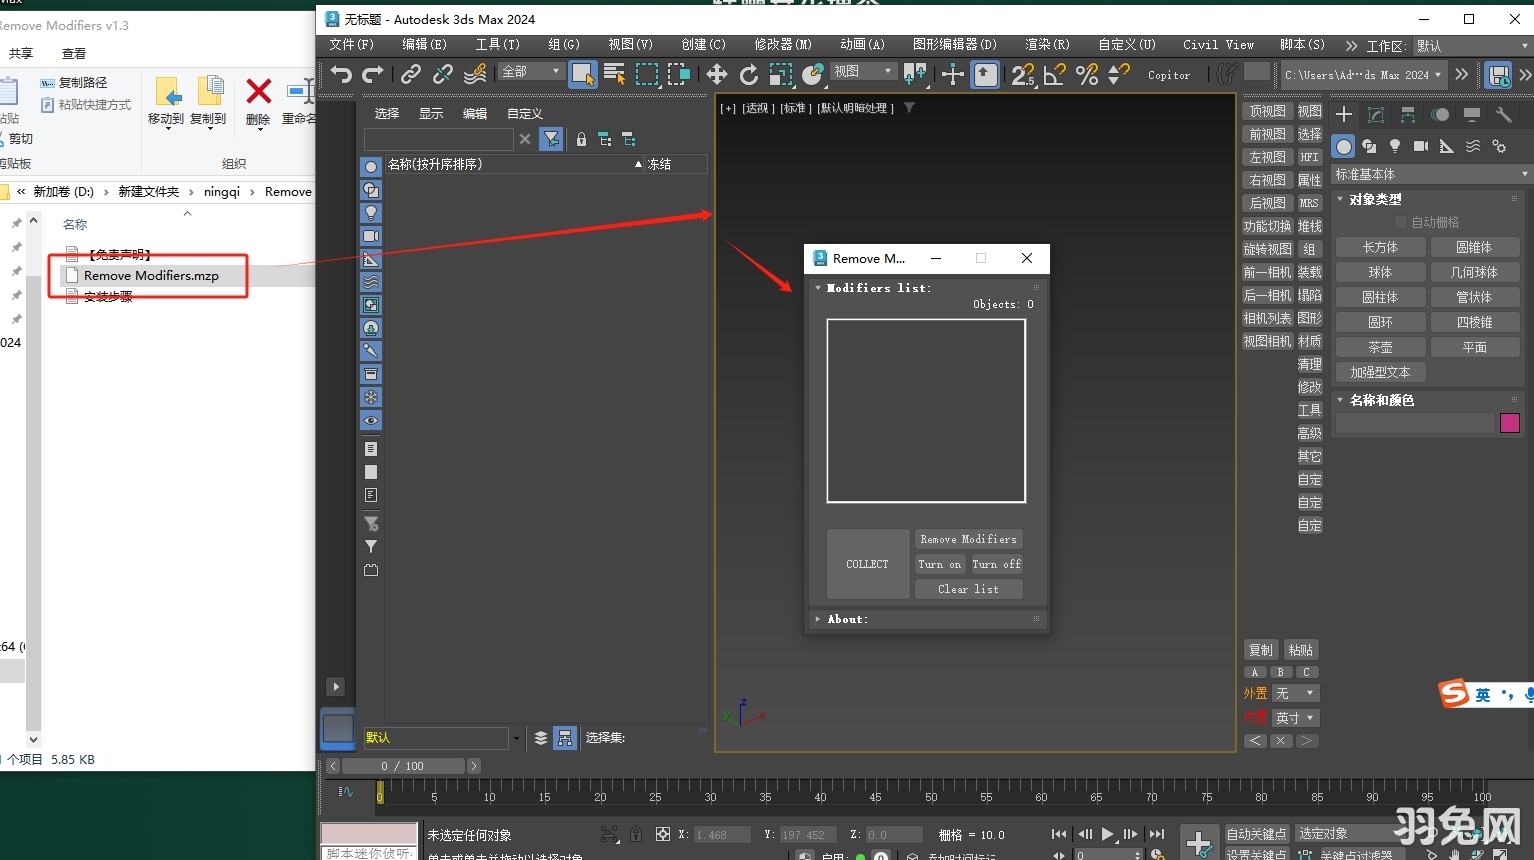
Task: Open the 标准基本体 primitives dropdown
Action: tap(1428, 173)
